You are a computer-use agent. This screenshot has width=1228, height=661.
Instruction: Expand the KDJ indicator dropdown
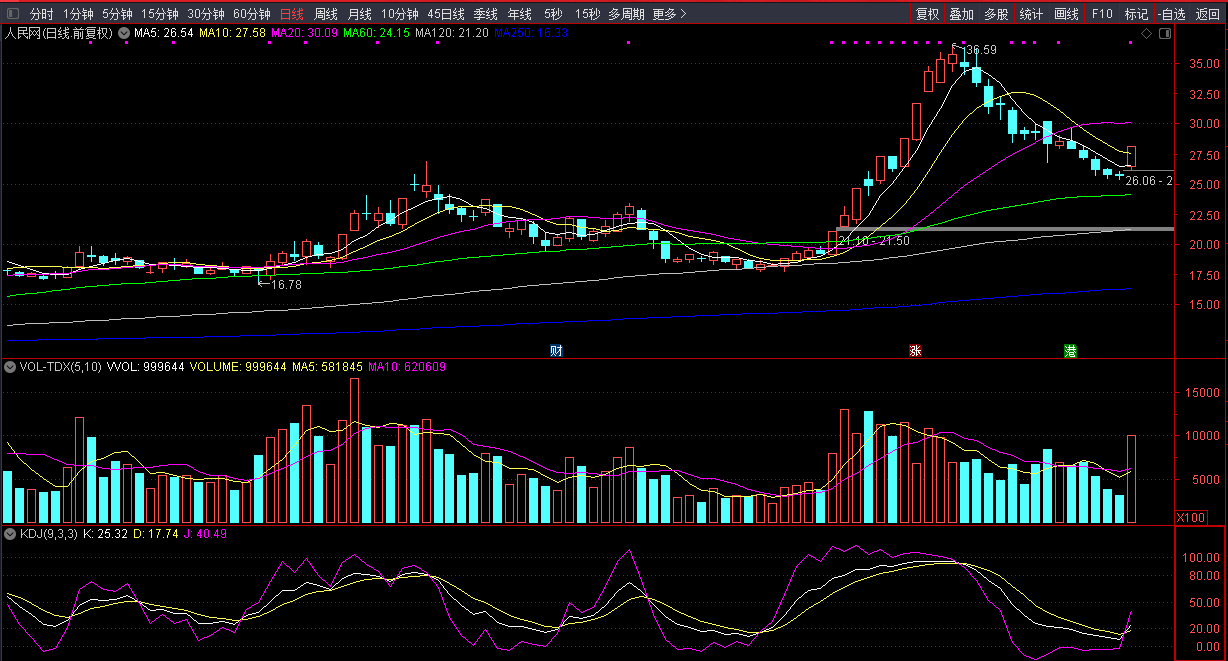(10, 534)
